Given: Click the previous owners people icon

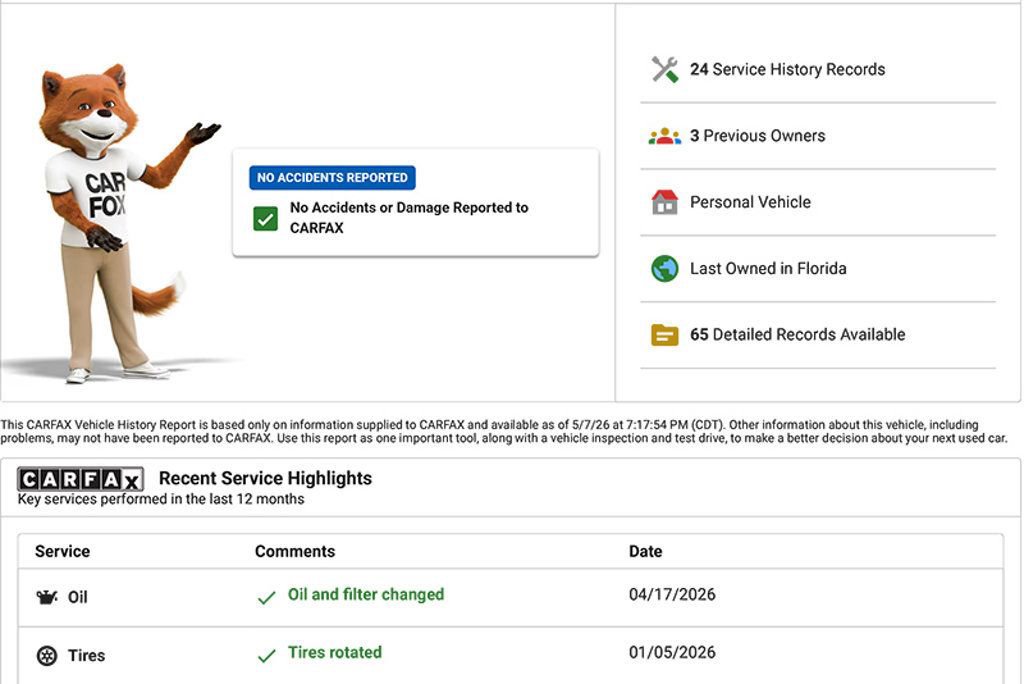Looking at the screenshot, I should (665, 136).
